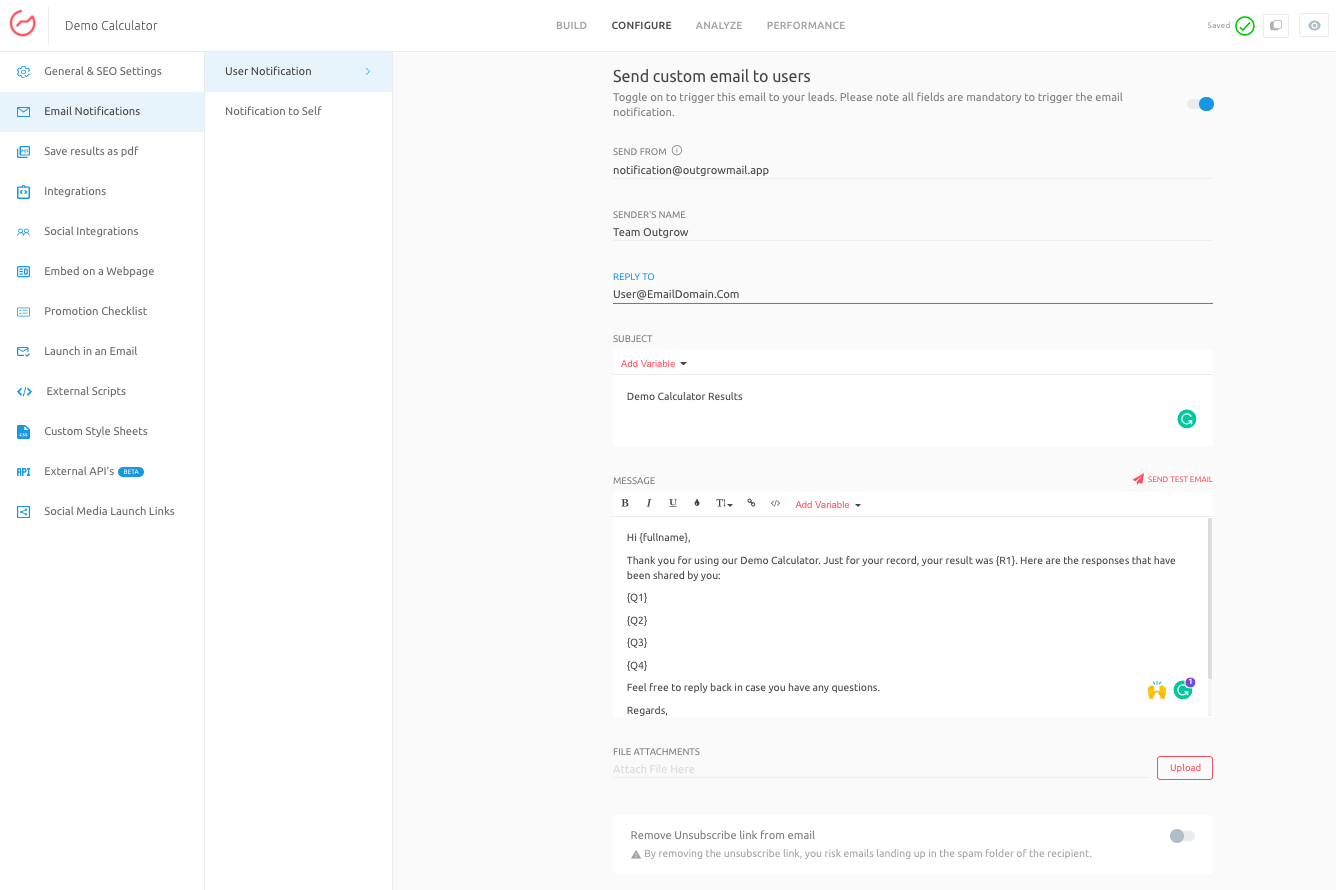Click the Integrations sidebar icon
The height and width of the screenshot is (890, 1336).
[x=23, y=192]
